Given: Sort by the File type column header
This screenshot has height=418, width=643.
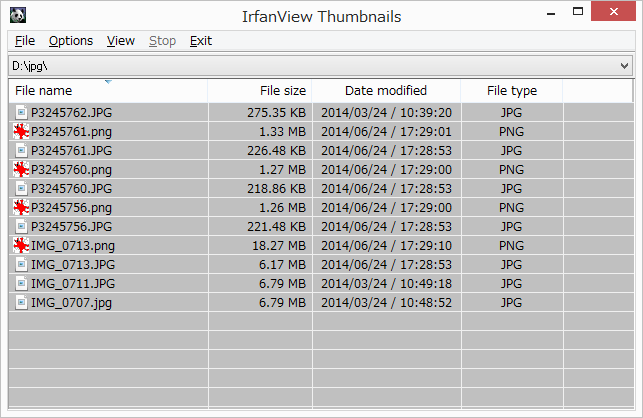Looking at the screenshot, I should click(x=512, y=91).
